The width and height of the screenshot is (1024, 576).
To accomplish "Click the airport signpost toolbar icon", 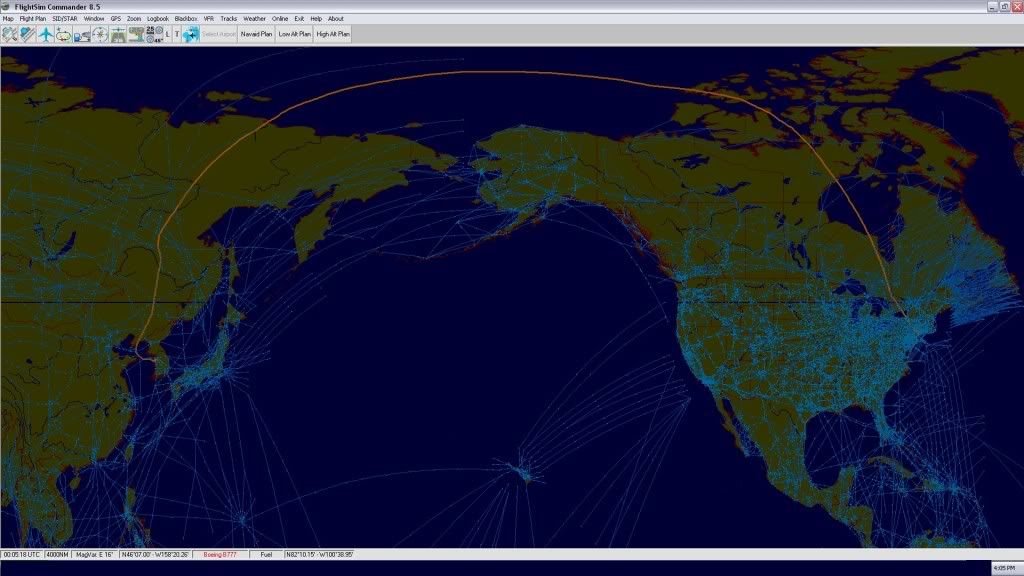I will [136, 34].
